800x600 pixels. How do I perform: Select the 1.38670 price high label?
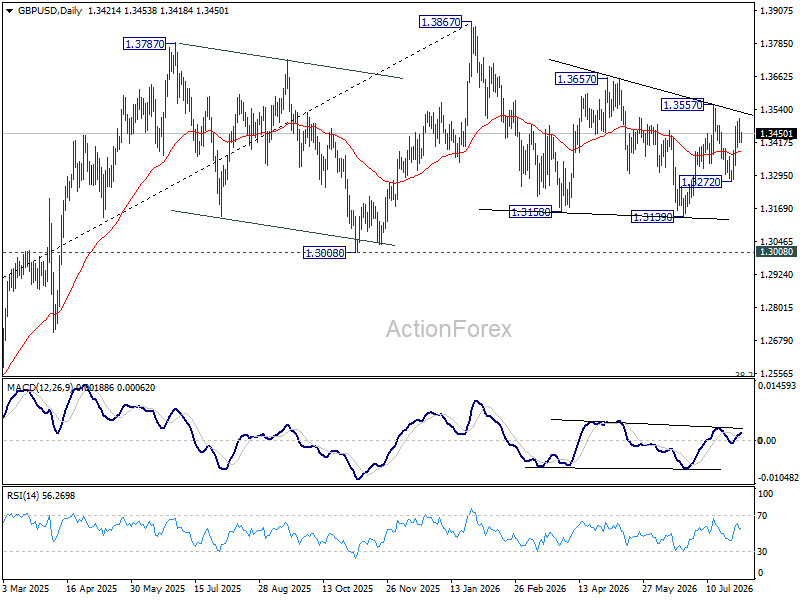pyautogui.click(x=440, y=22)
